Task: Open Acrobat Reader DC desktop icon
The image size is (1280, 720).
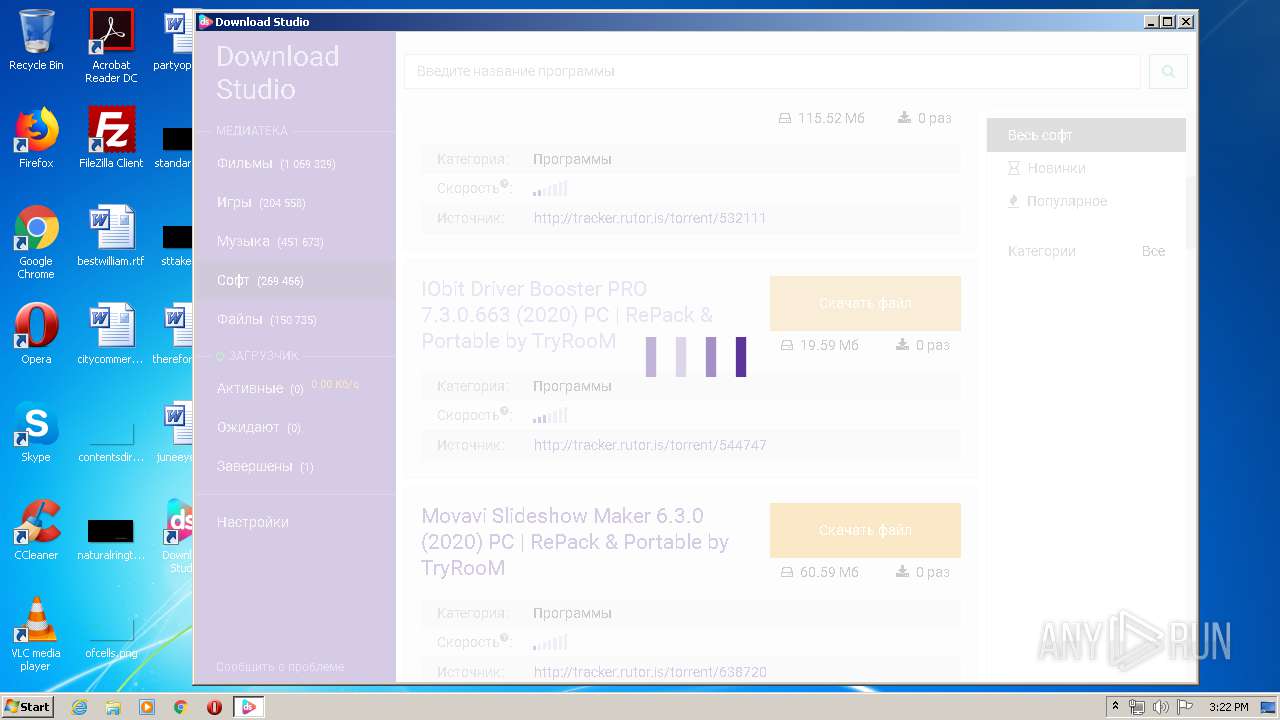Action: coord(111,46)
